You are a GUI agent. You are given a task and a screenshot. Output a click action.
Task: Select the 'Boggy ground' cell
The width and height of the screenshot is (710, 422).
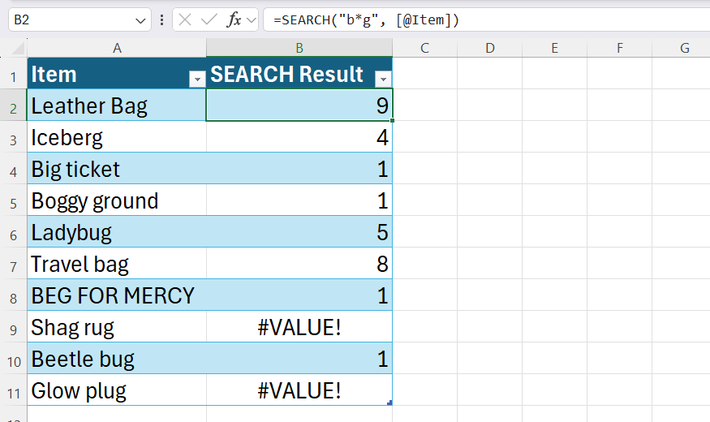pos(117,200)
